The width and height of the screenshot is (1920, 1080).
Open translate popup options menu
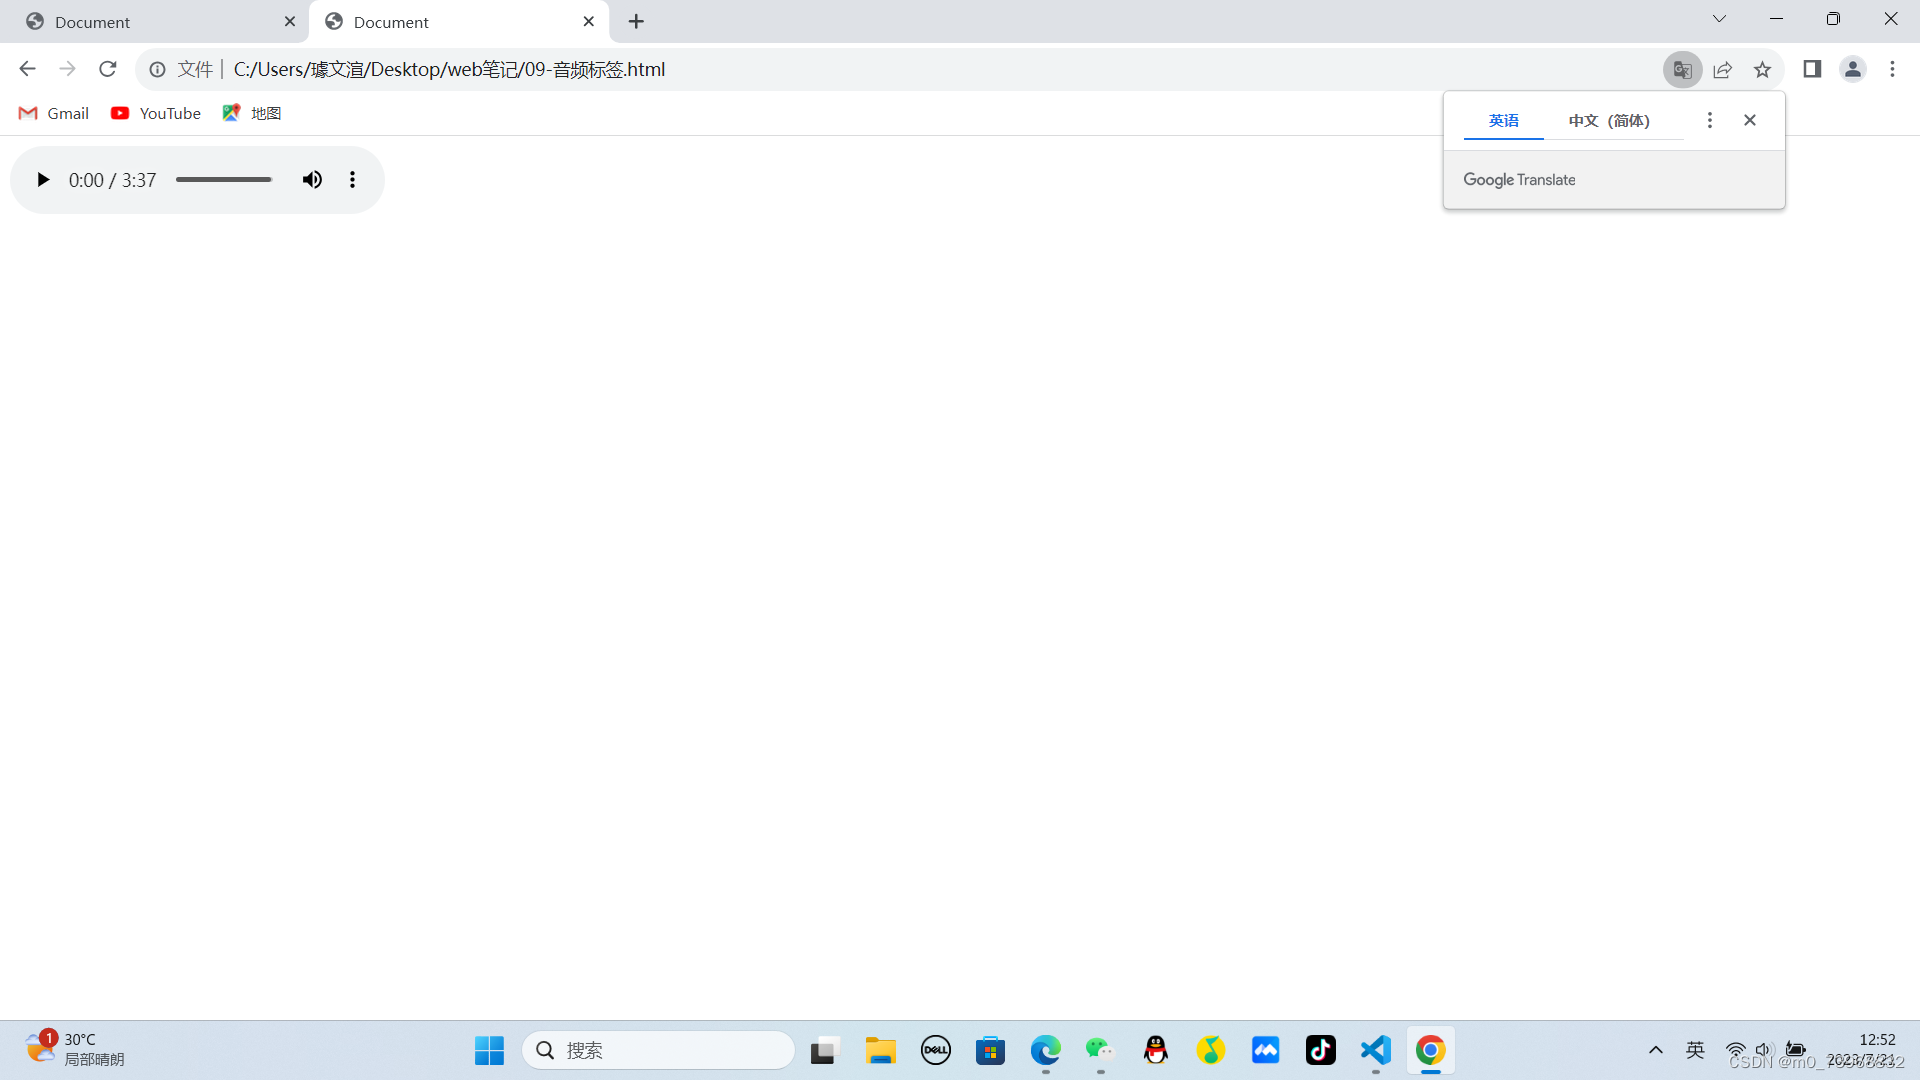(1710, 120)
